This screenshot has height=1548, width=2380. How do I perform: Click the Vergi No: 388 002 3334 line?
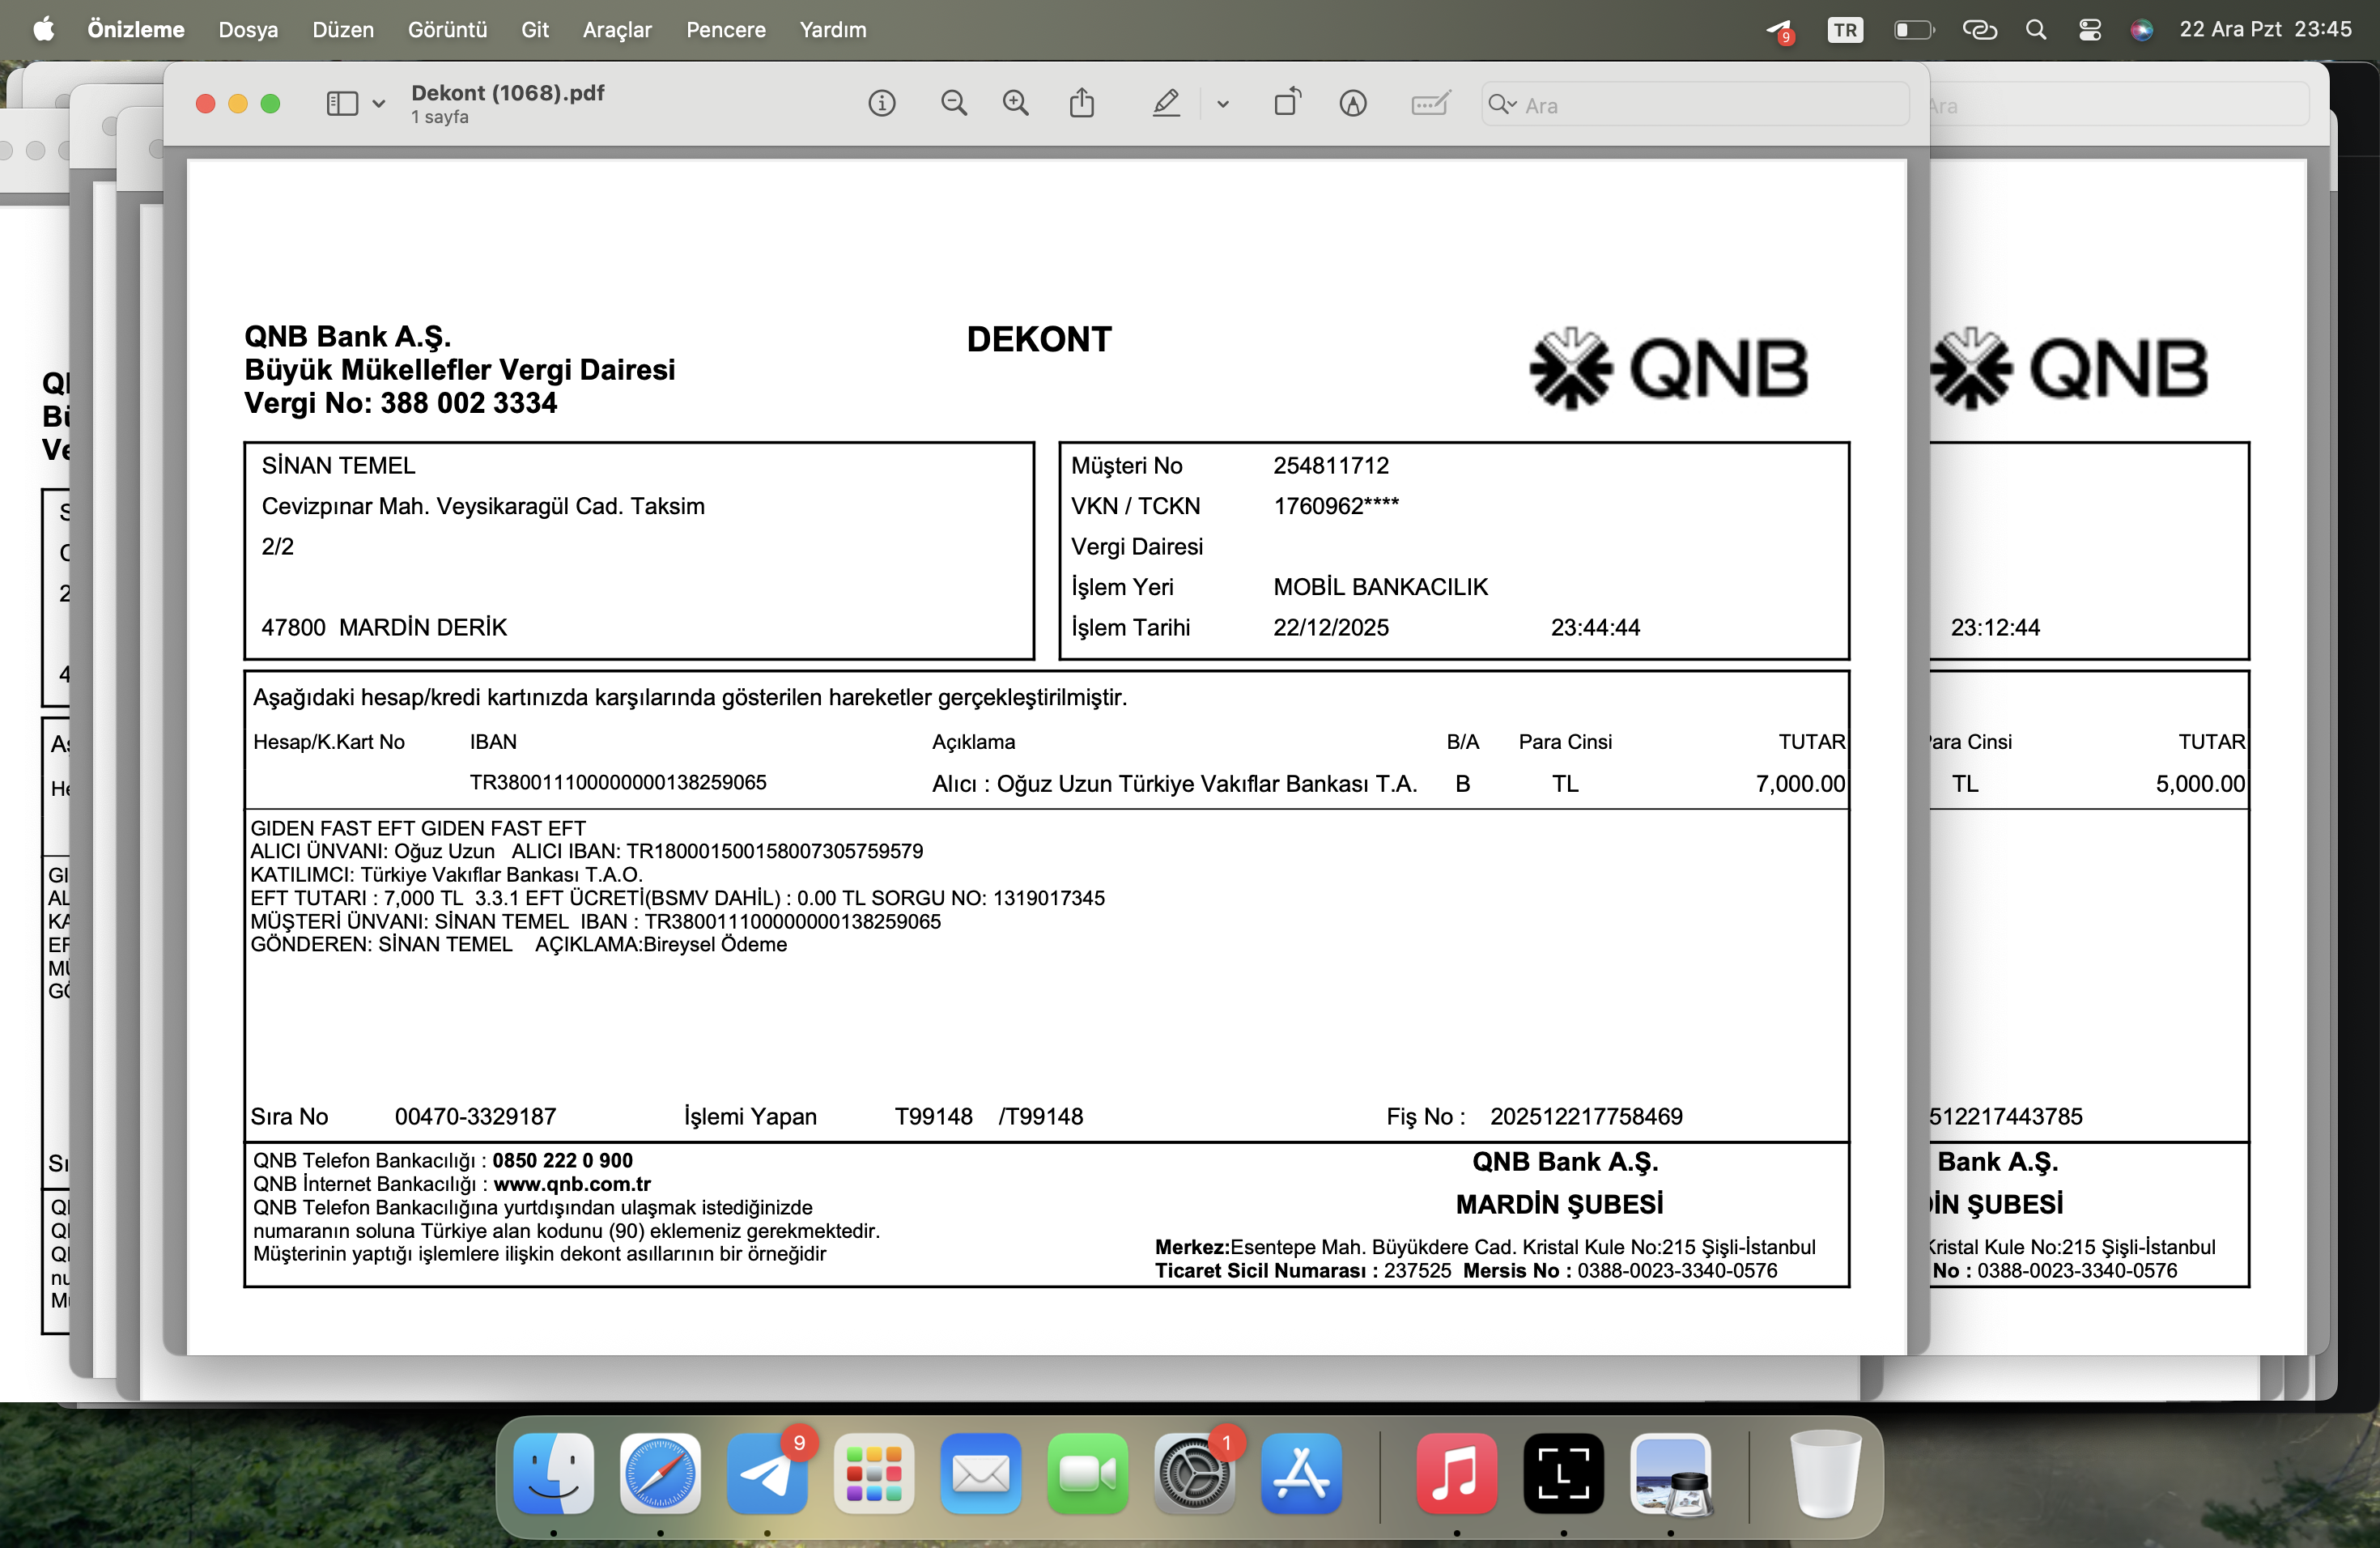(401, 403)
